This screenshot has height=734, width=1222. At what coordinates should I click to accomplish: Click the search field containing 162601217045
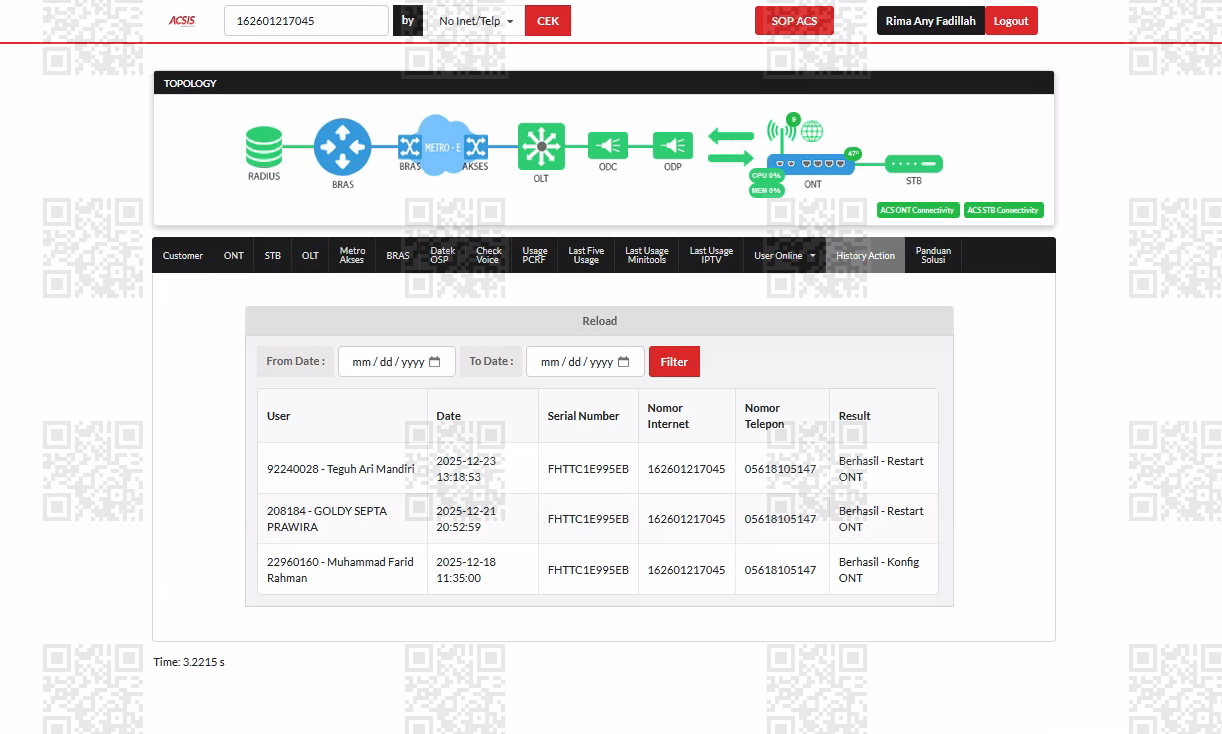(x=306, y=21)
